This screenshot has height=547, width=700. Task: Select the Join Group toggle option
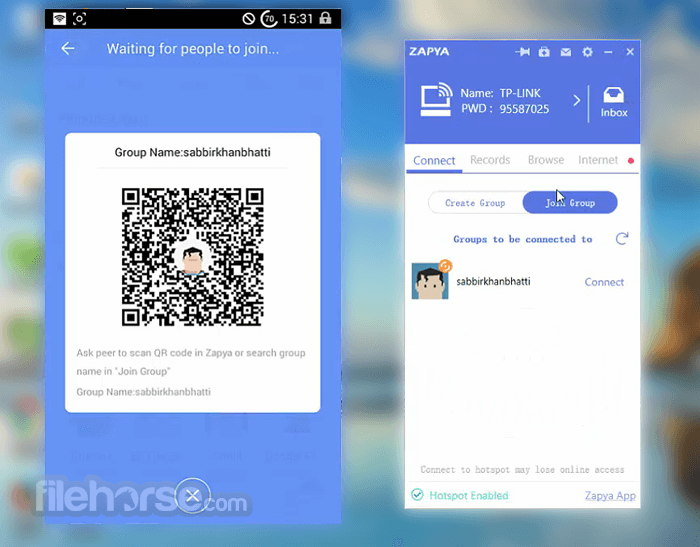[570, 203]
